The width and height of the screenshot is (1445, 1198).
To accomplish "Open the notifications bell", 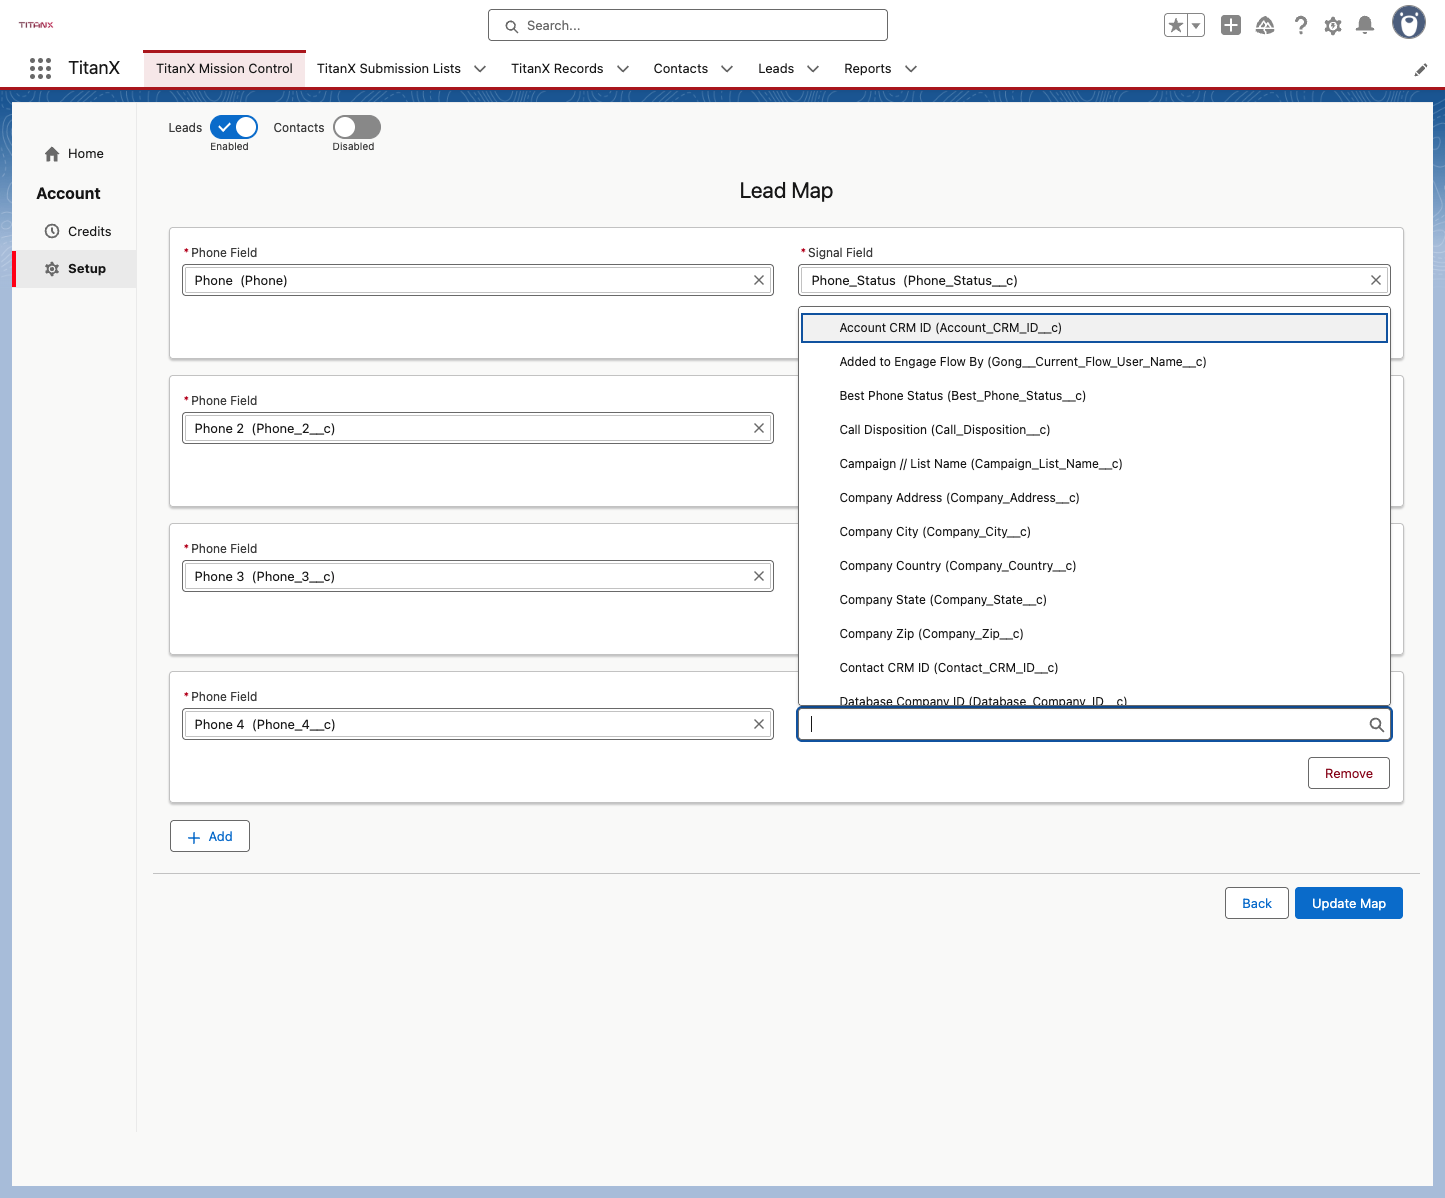I will coord(1365,25).
